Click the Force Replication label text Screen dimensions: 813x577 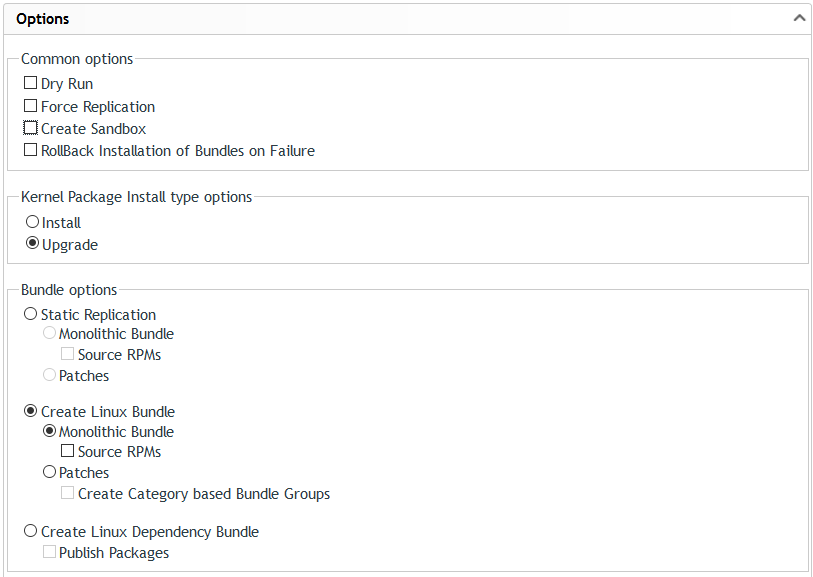pos(98,107)
